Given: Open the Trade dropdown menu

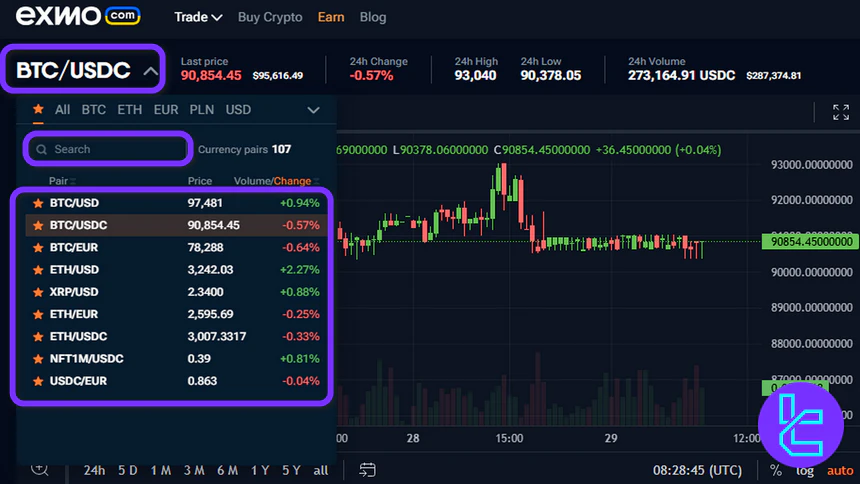Looking at the screenshot, I should [x=198, y=17].
